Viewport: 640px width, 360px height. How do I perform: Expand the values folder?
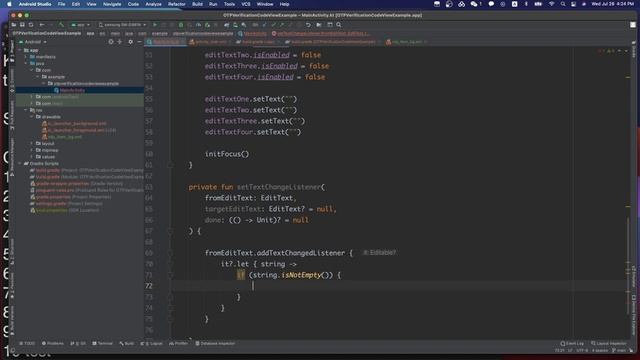pos(32,157)
